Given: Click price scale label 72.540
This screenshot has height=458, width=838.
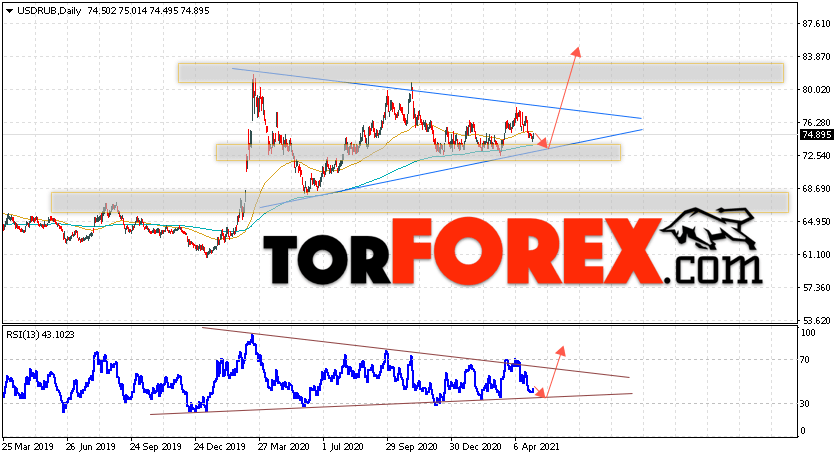Looking at the screenshot, I should (x=816, y=156).
